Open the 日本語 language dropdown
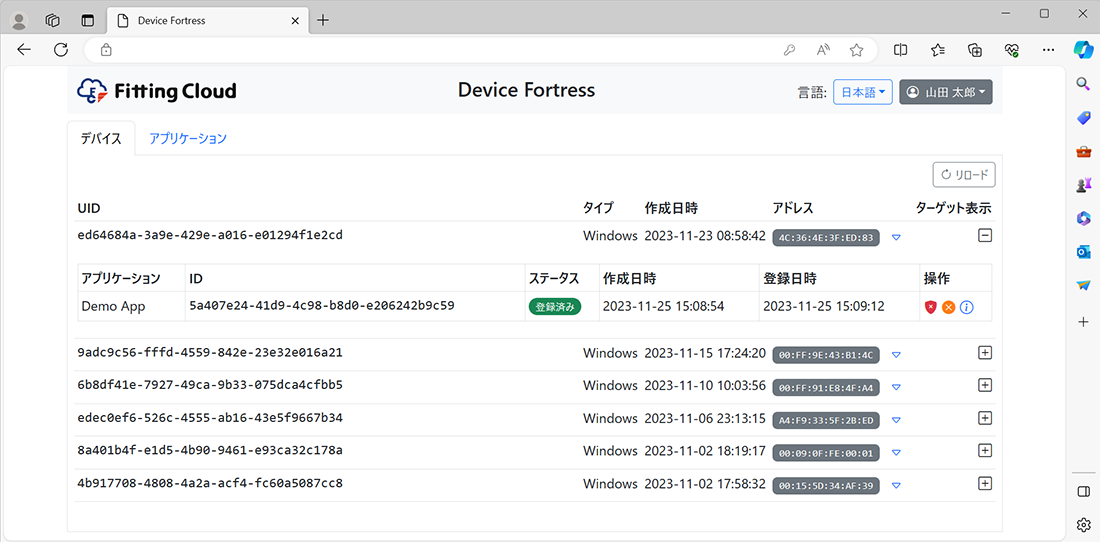1100x542 pixels. [x=862, y=92]
